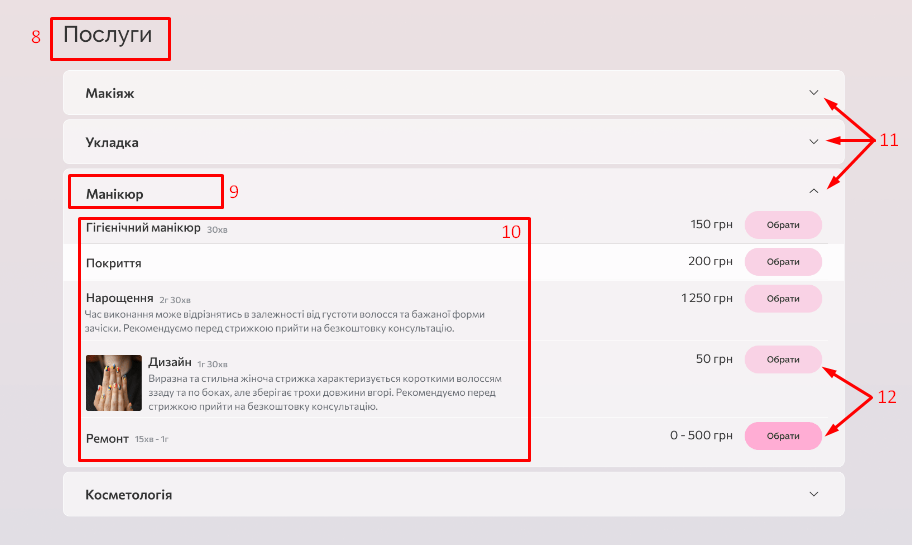The height and width of the screenshot is (545, 912).
Task: Click the Укладка category title
Action: click(112, 142)
